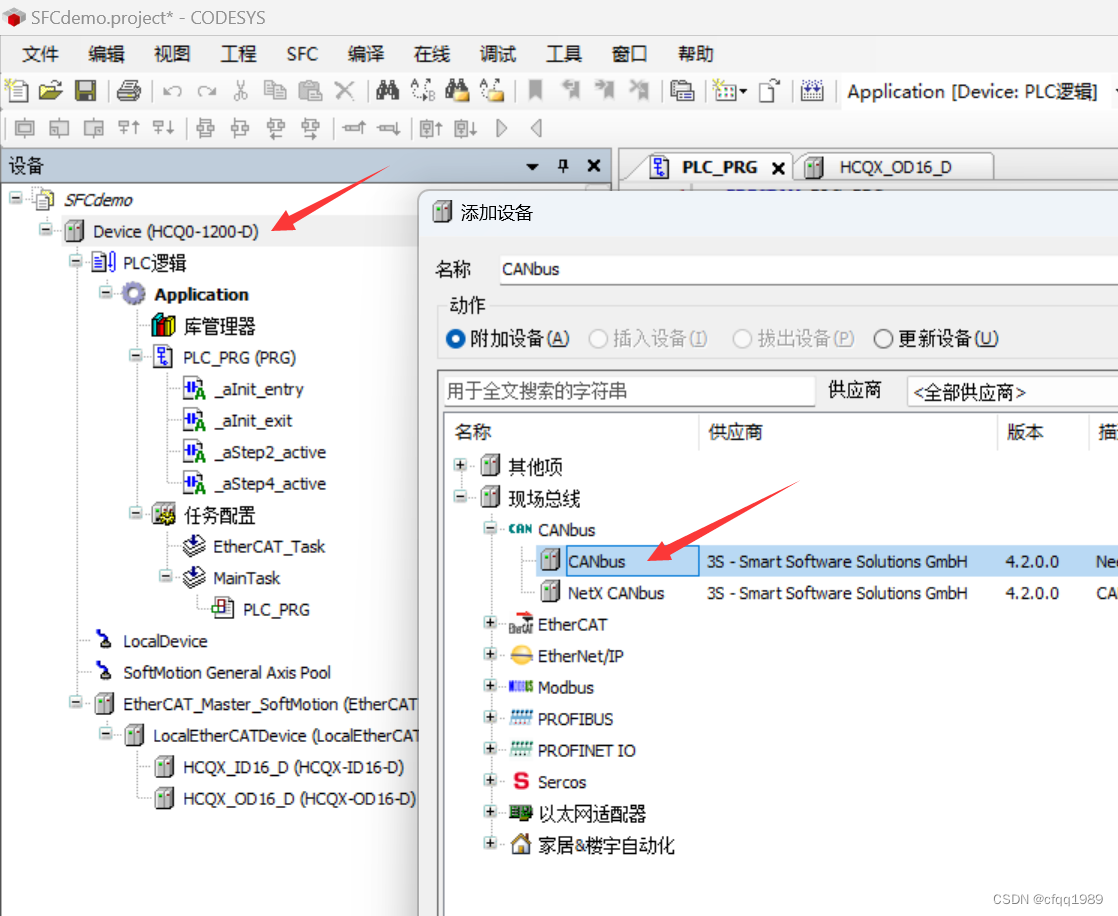Select the CANbus 4.2.0.0 device row
1118x916 pixels.
(x=827, y=562)
